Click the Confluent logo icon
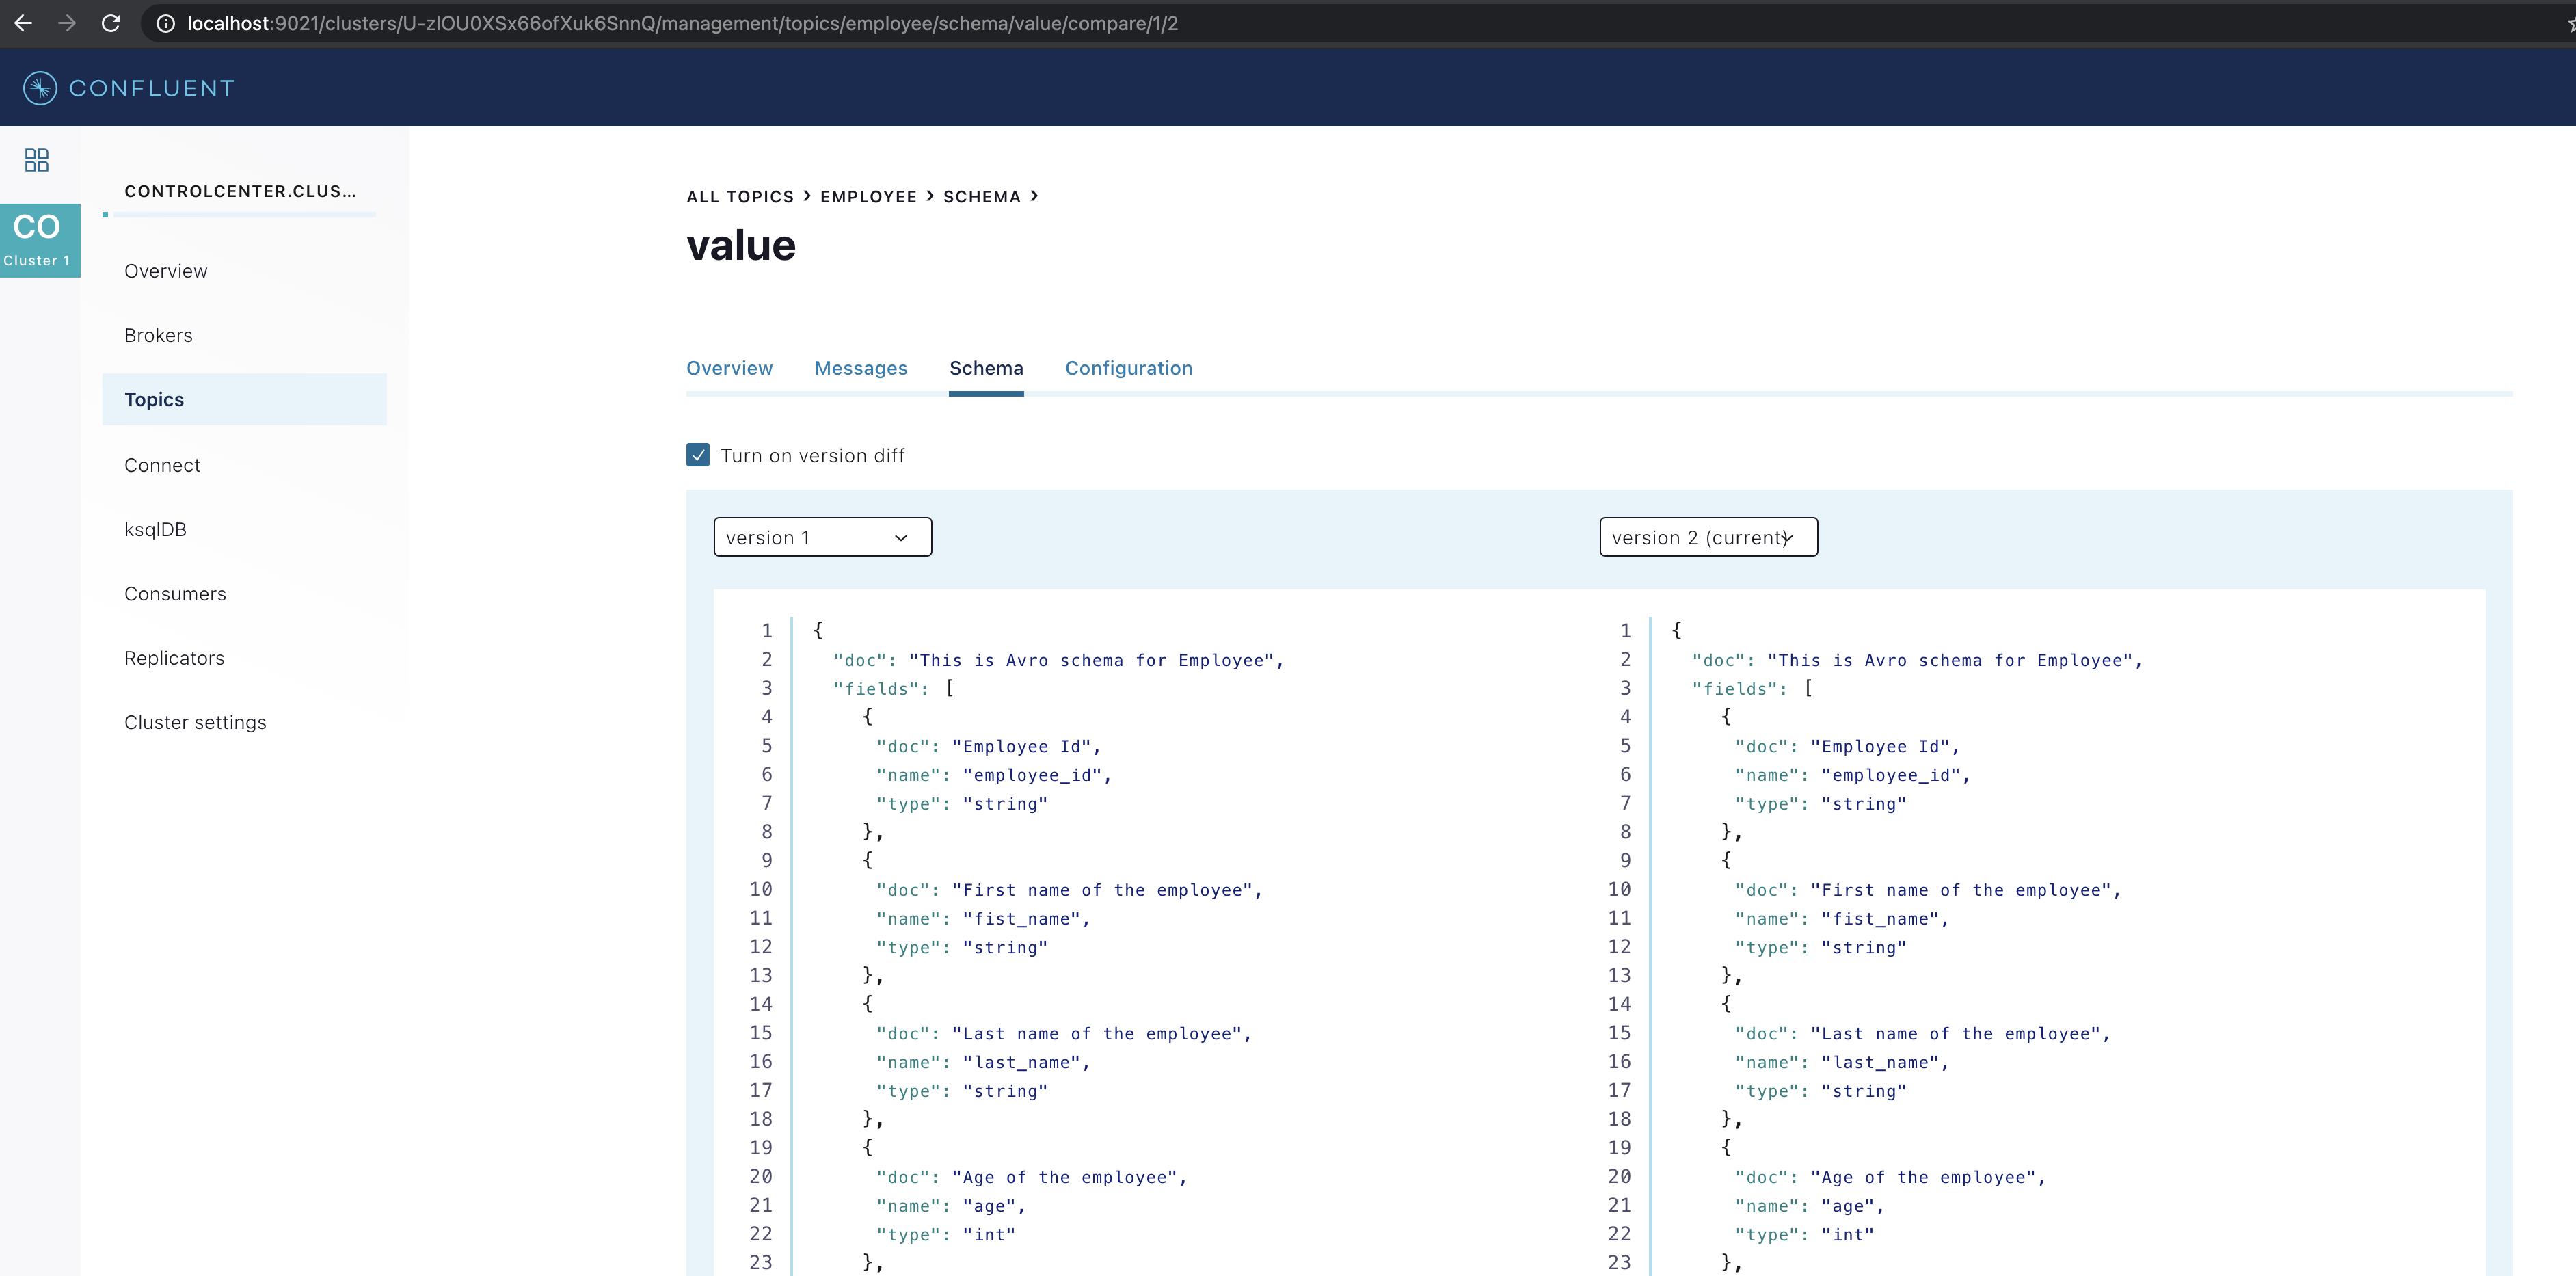Image resolution: width=2576 pixels, height=1276 pixels. click(40, 88)
